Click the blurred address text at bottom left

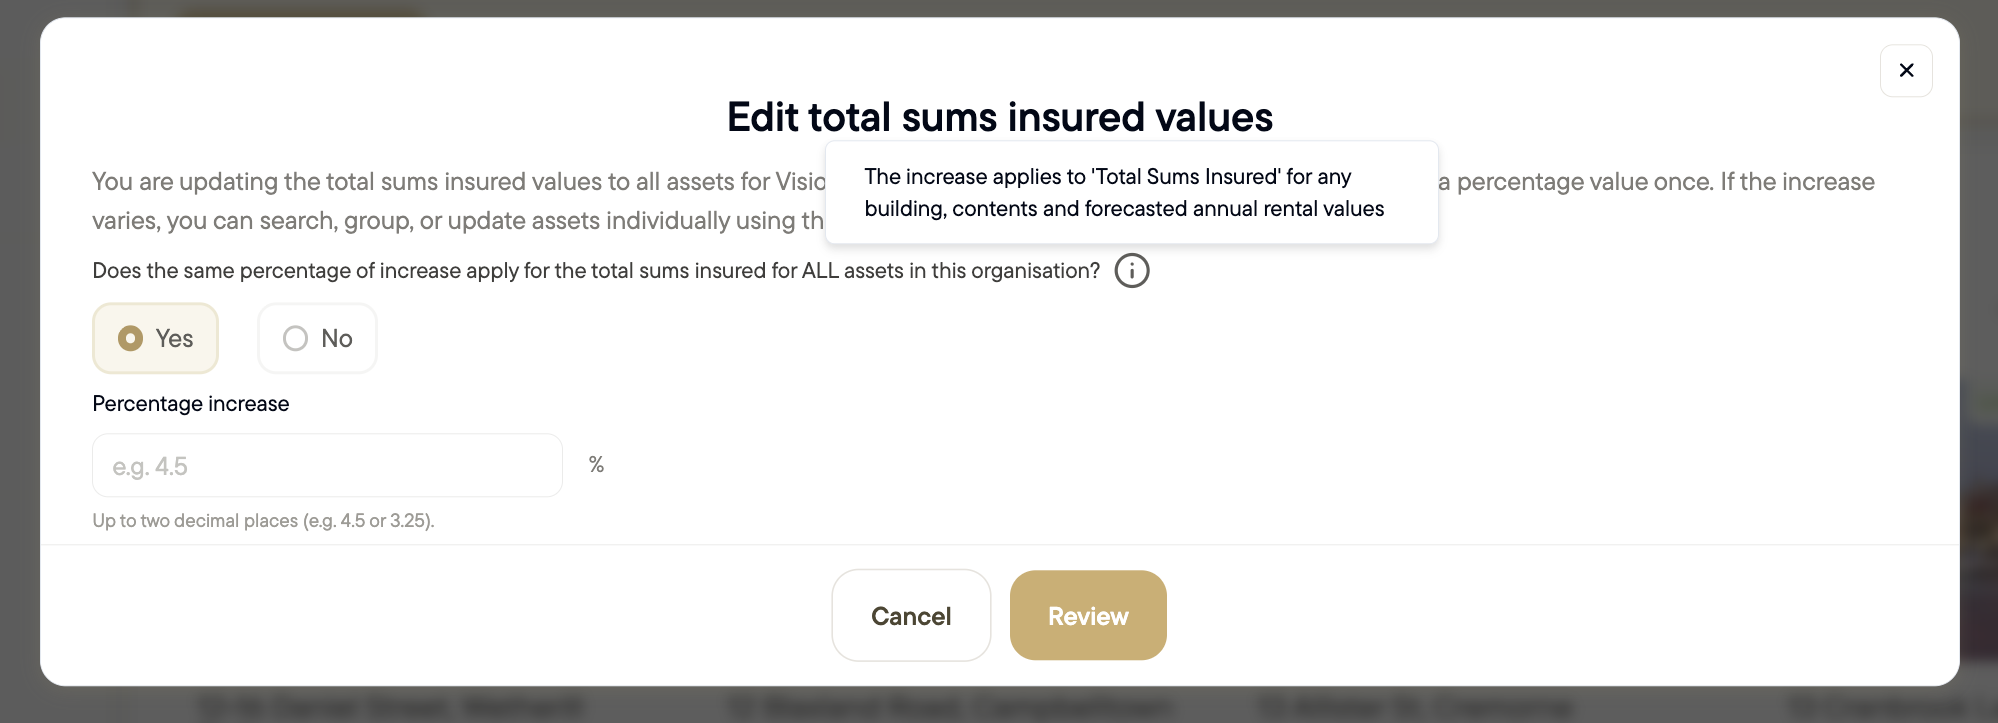(x=390, y=707)
